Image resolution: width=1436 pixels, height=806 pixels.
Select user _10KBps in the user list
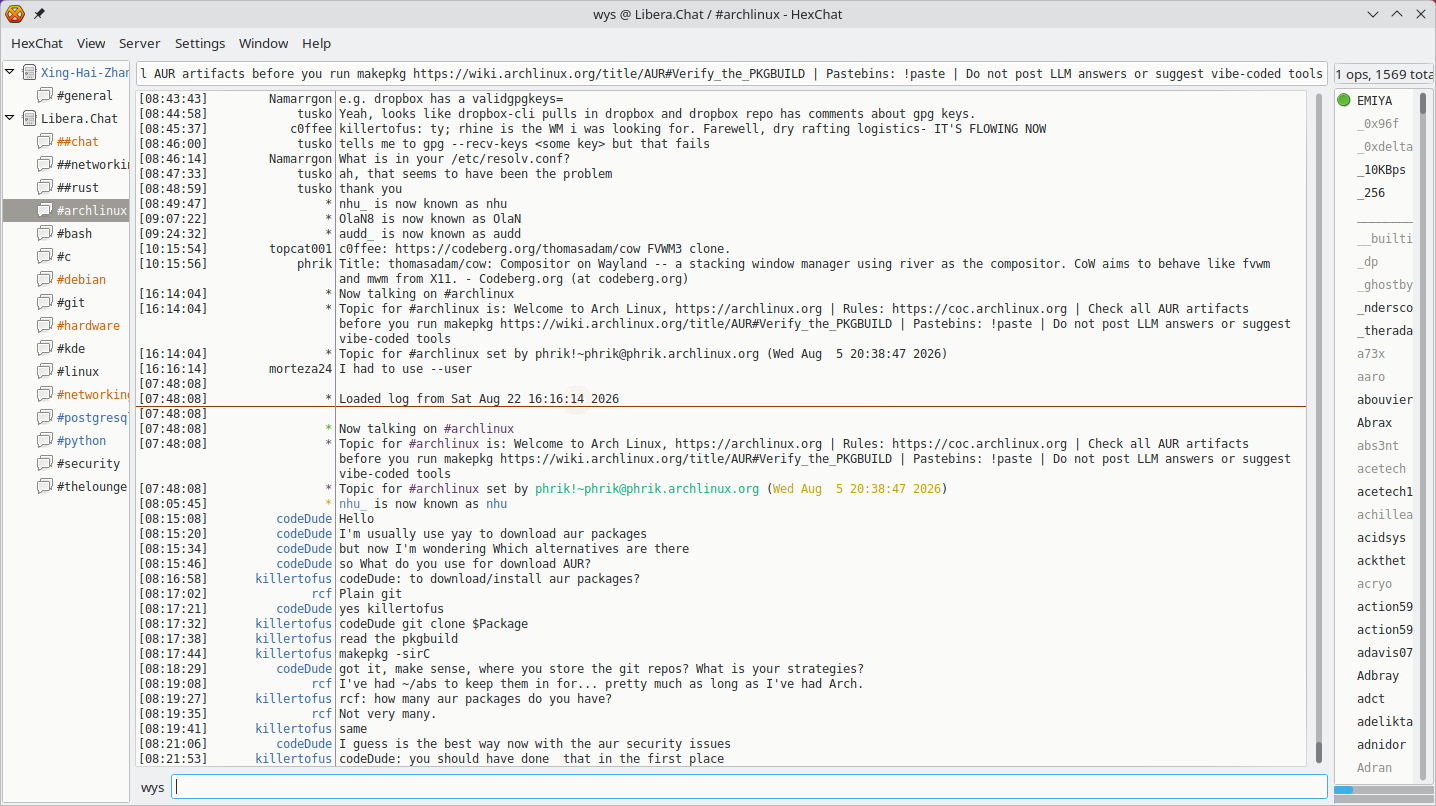(1381, 170)
